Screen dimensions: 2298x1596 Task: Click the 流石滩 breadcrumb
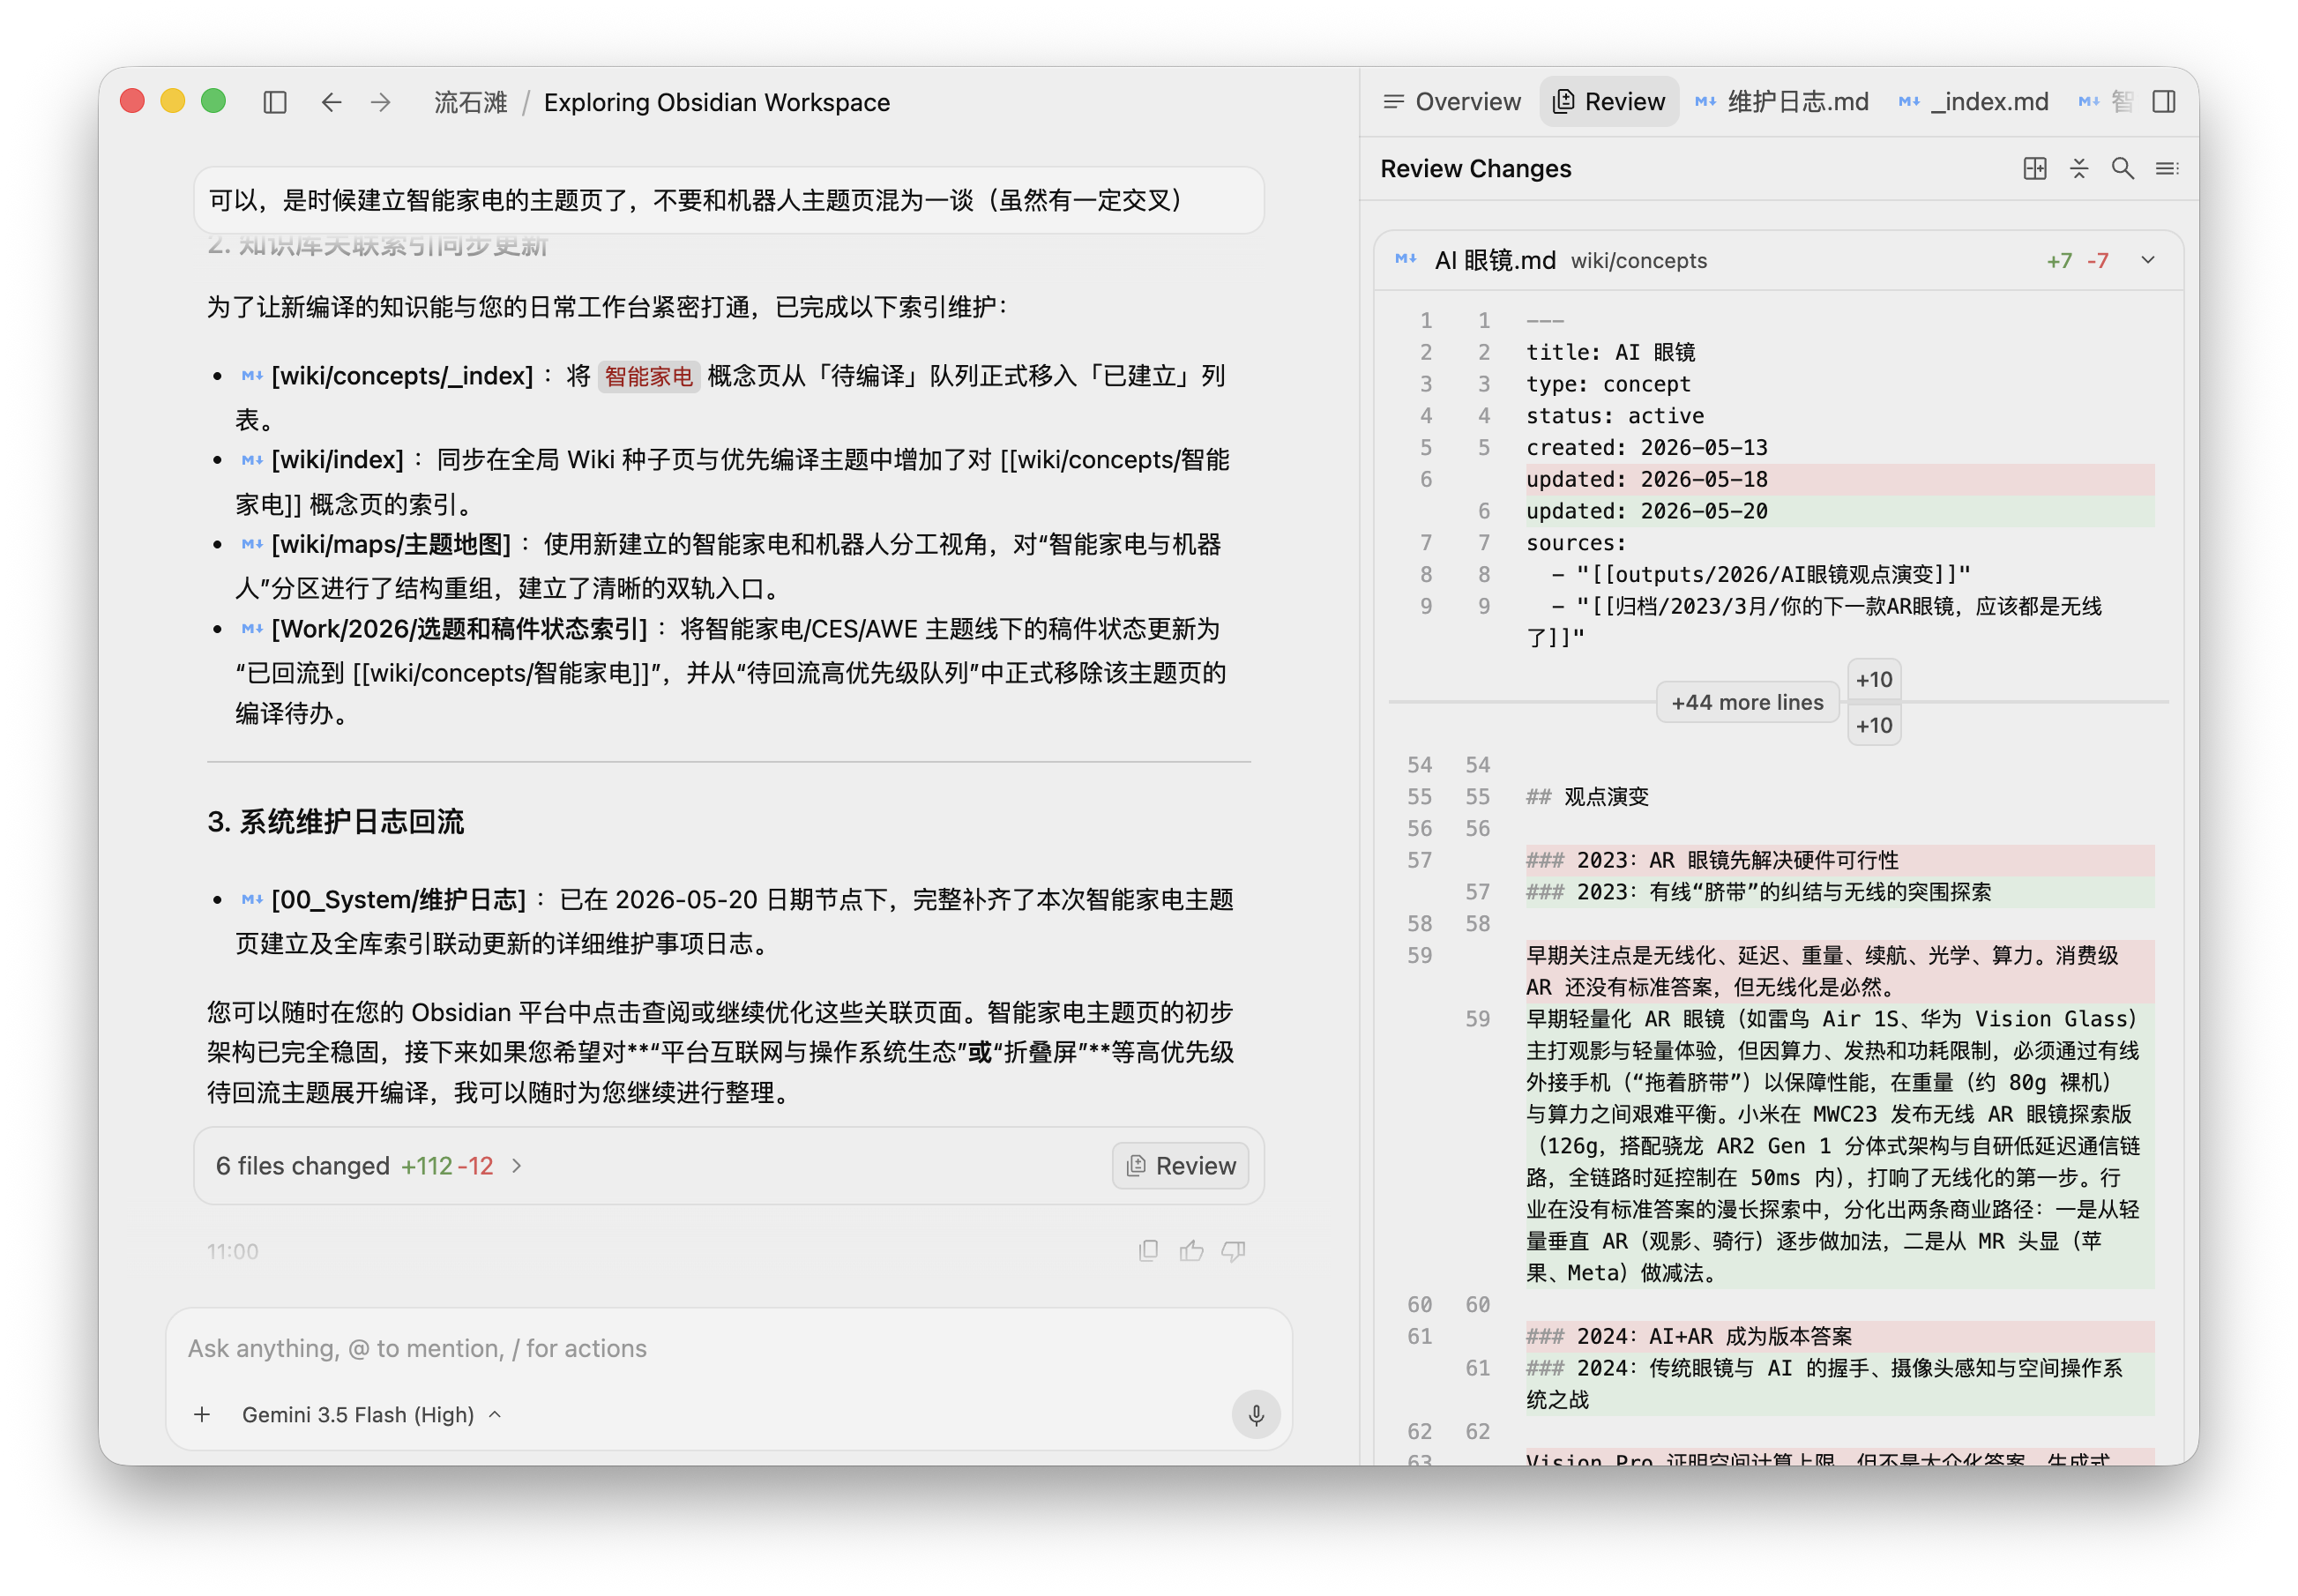coord(470,102)
